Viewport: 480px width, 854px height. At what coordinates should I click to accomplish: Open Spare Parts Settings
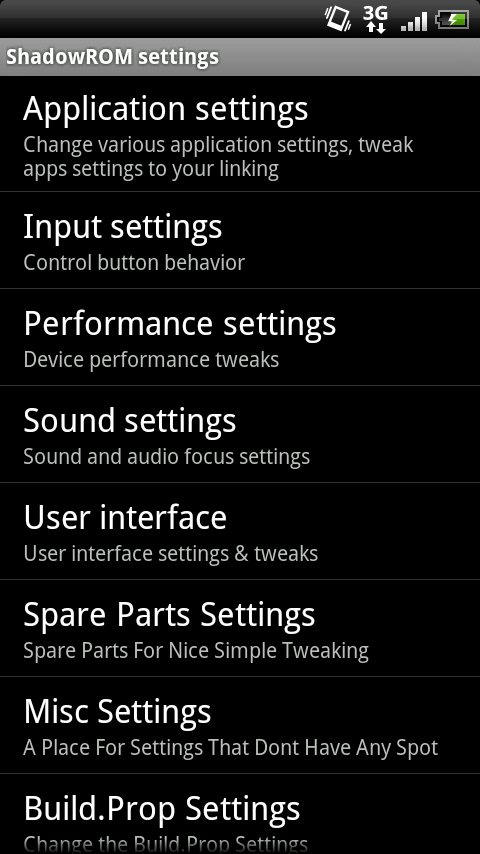coord(240,628)
